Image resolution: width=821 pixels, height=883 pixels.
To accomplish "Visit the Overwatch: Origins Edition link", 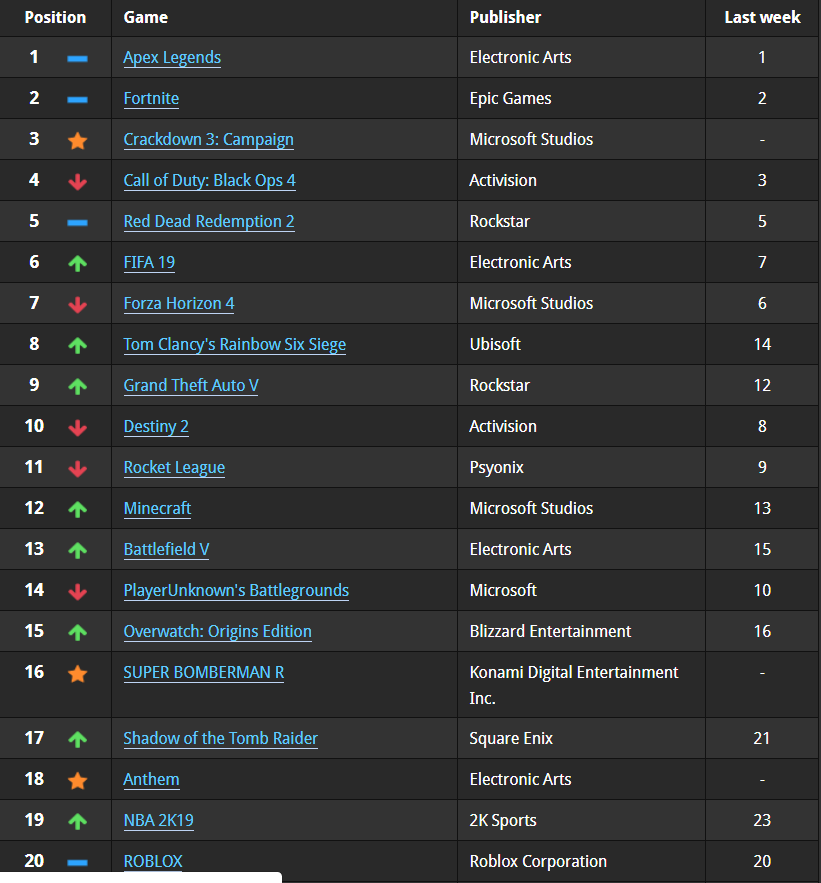I will click(x=217, y=631).
